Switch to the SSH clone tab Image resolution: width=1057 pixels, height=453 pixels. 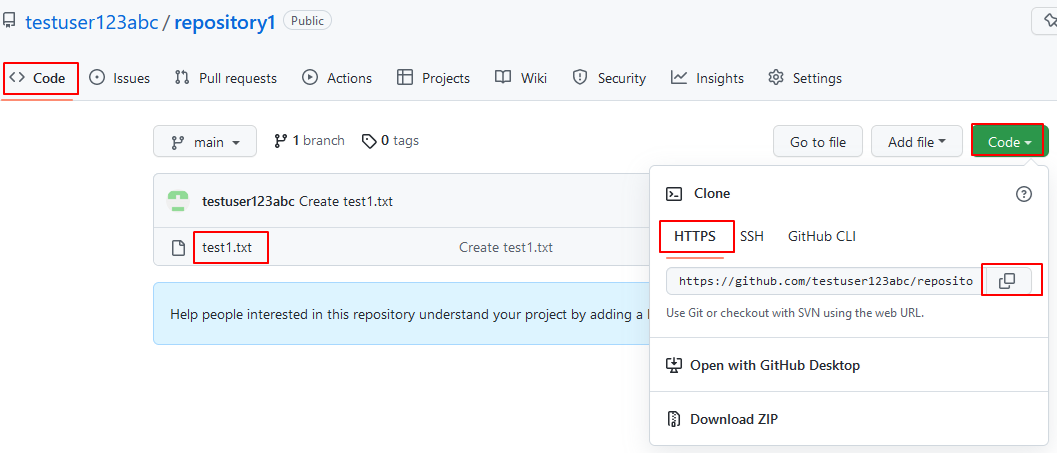[x=752, y=236]
